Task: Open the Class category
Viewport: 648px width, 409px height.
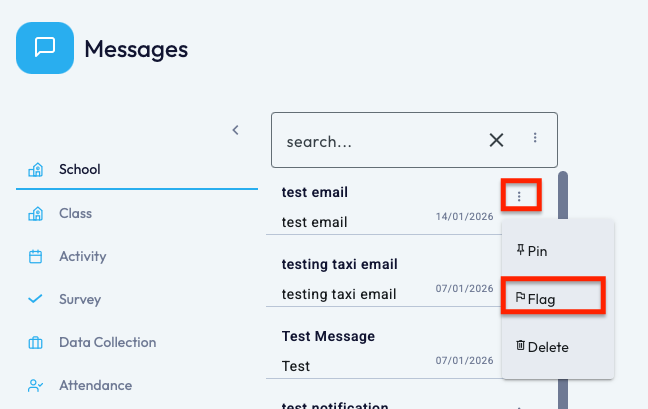Action: [x=75, y=213]
